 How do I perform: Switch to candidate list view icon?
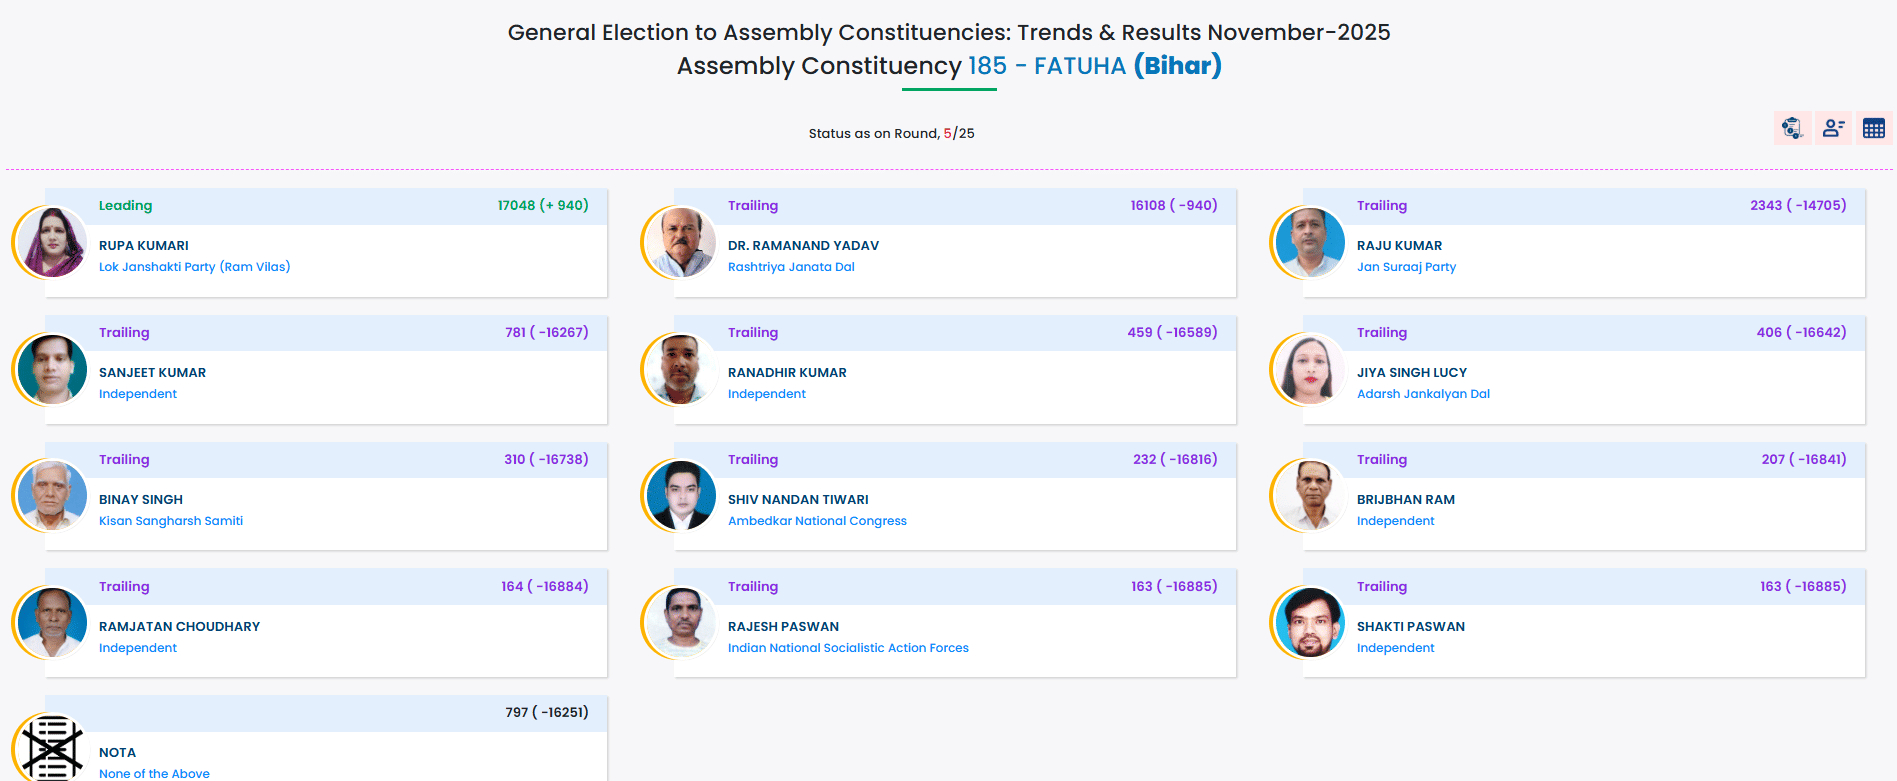[x=1833, y=128]
